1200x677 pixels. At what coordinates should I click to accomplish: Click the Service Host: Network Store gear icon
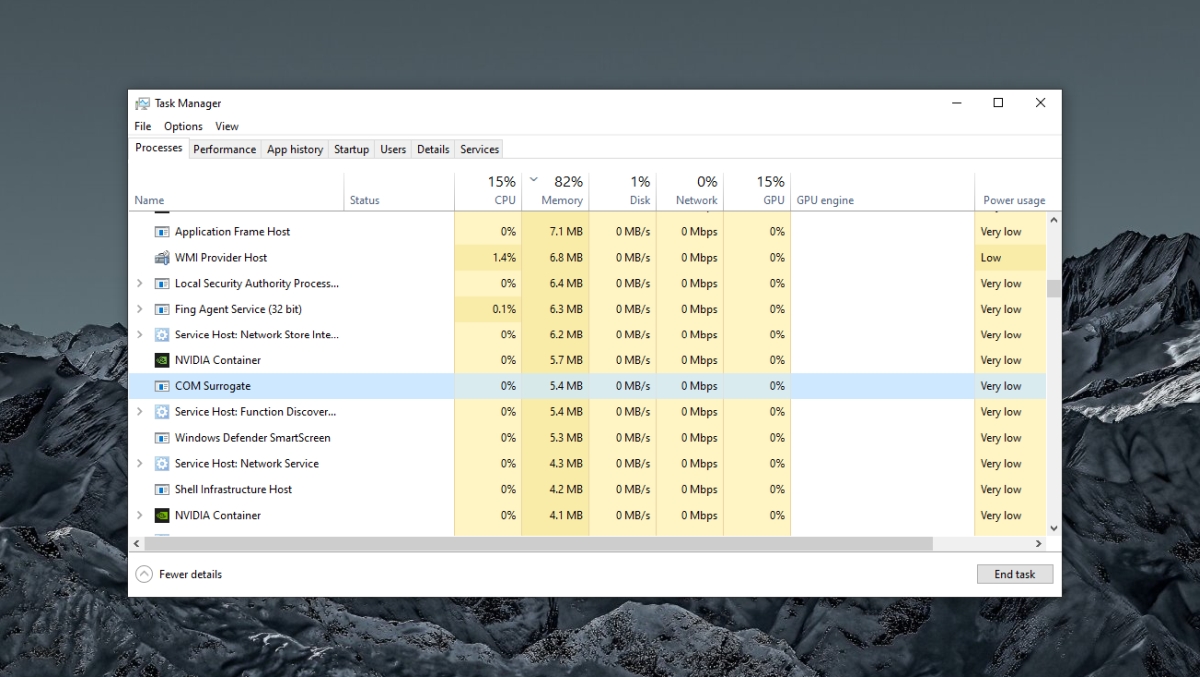(162, 335)
